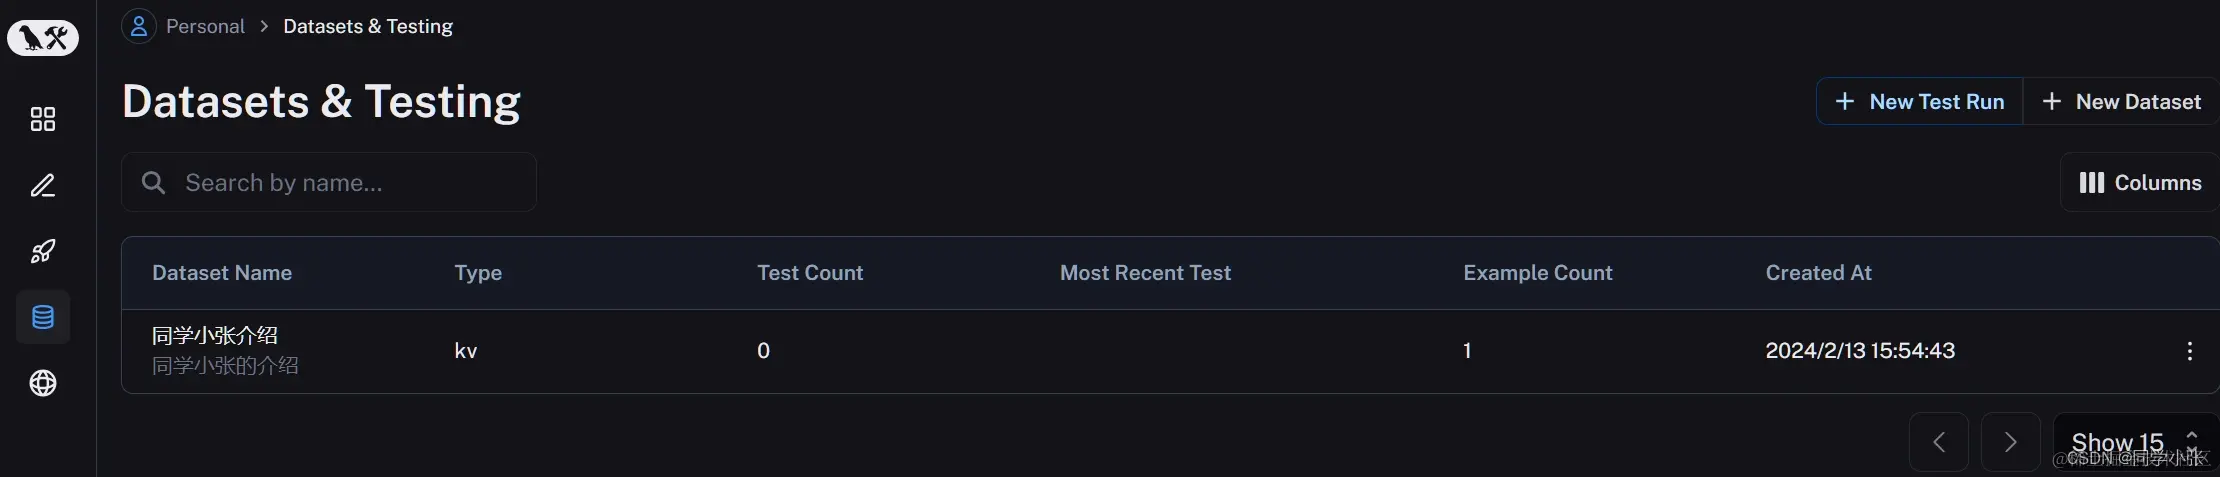2220x477 pixels.
Task: Focus the Search by name field
Action: coord(329,182)
